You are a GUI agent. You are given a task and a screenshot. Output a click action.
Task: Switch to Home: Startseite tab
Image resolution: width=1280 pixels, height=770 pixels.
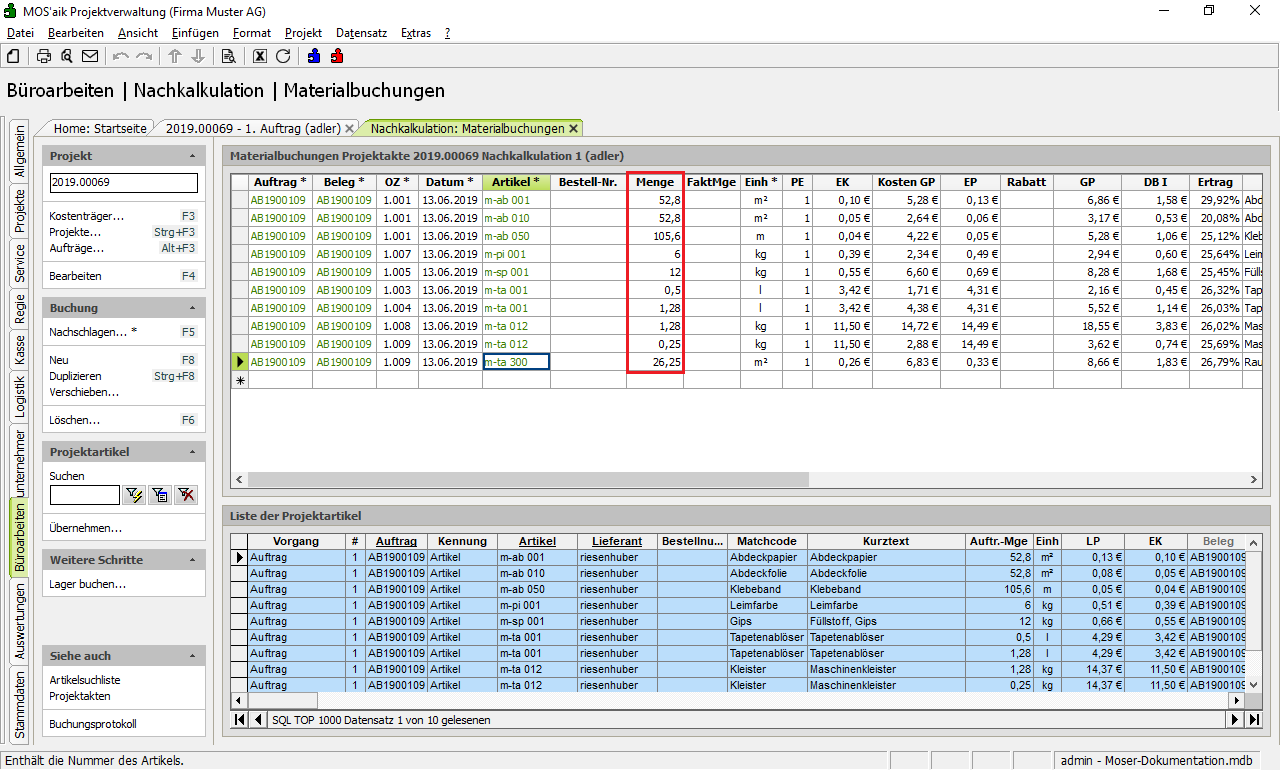point(100,128)
